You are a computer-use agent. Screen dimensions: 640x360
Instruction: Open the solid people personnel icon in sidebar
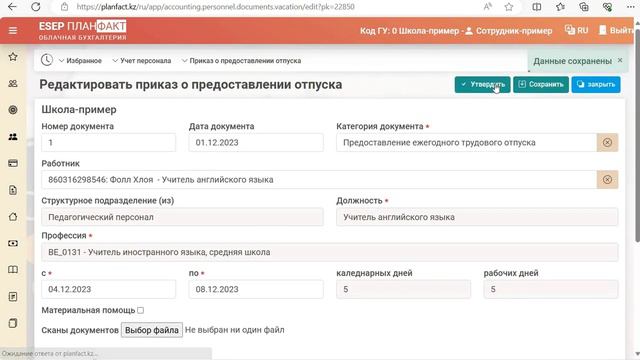coord(13,137)
